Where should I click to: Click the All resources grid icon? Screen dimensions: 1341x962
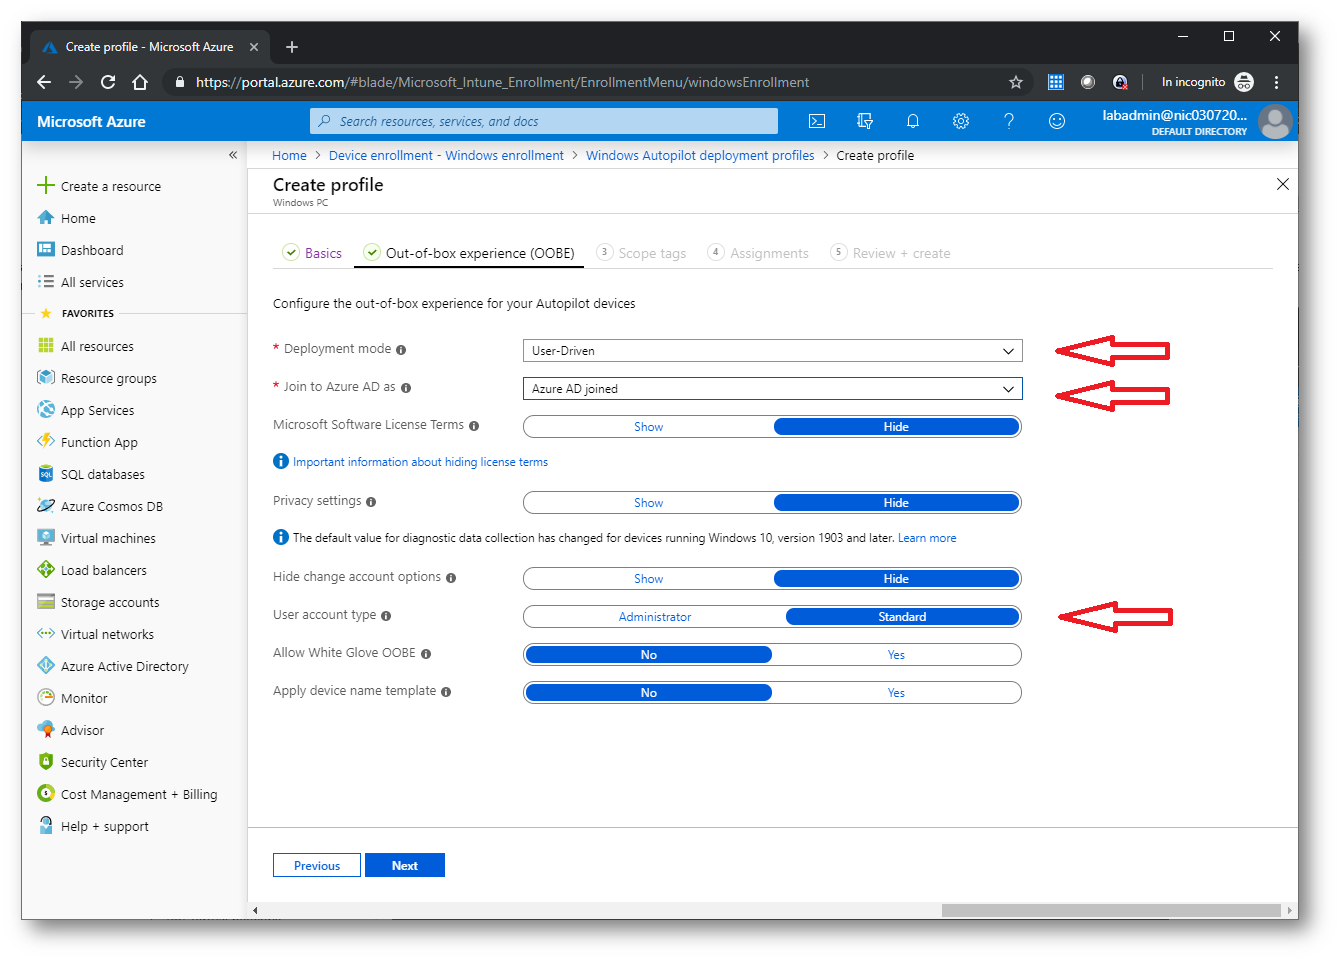coord(46,345)
